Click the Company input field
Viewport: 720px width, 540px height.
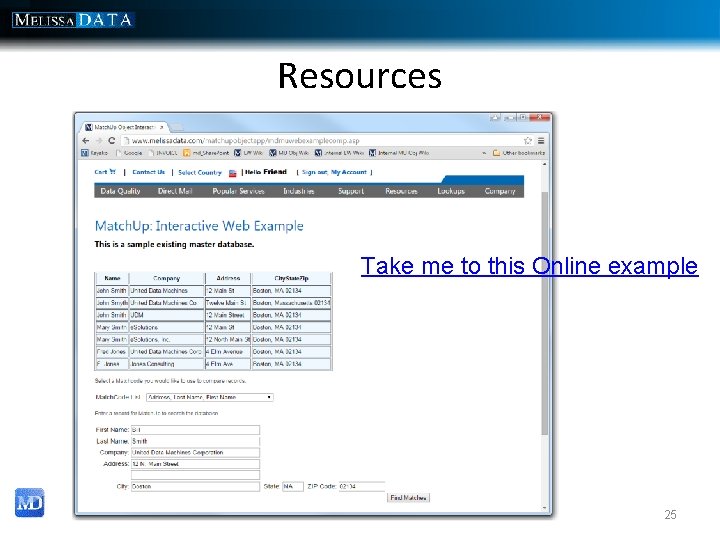coord(195,453)
